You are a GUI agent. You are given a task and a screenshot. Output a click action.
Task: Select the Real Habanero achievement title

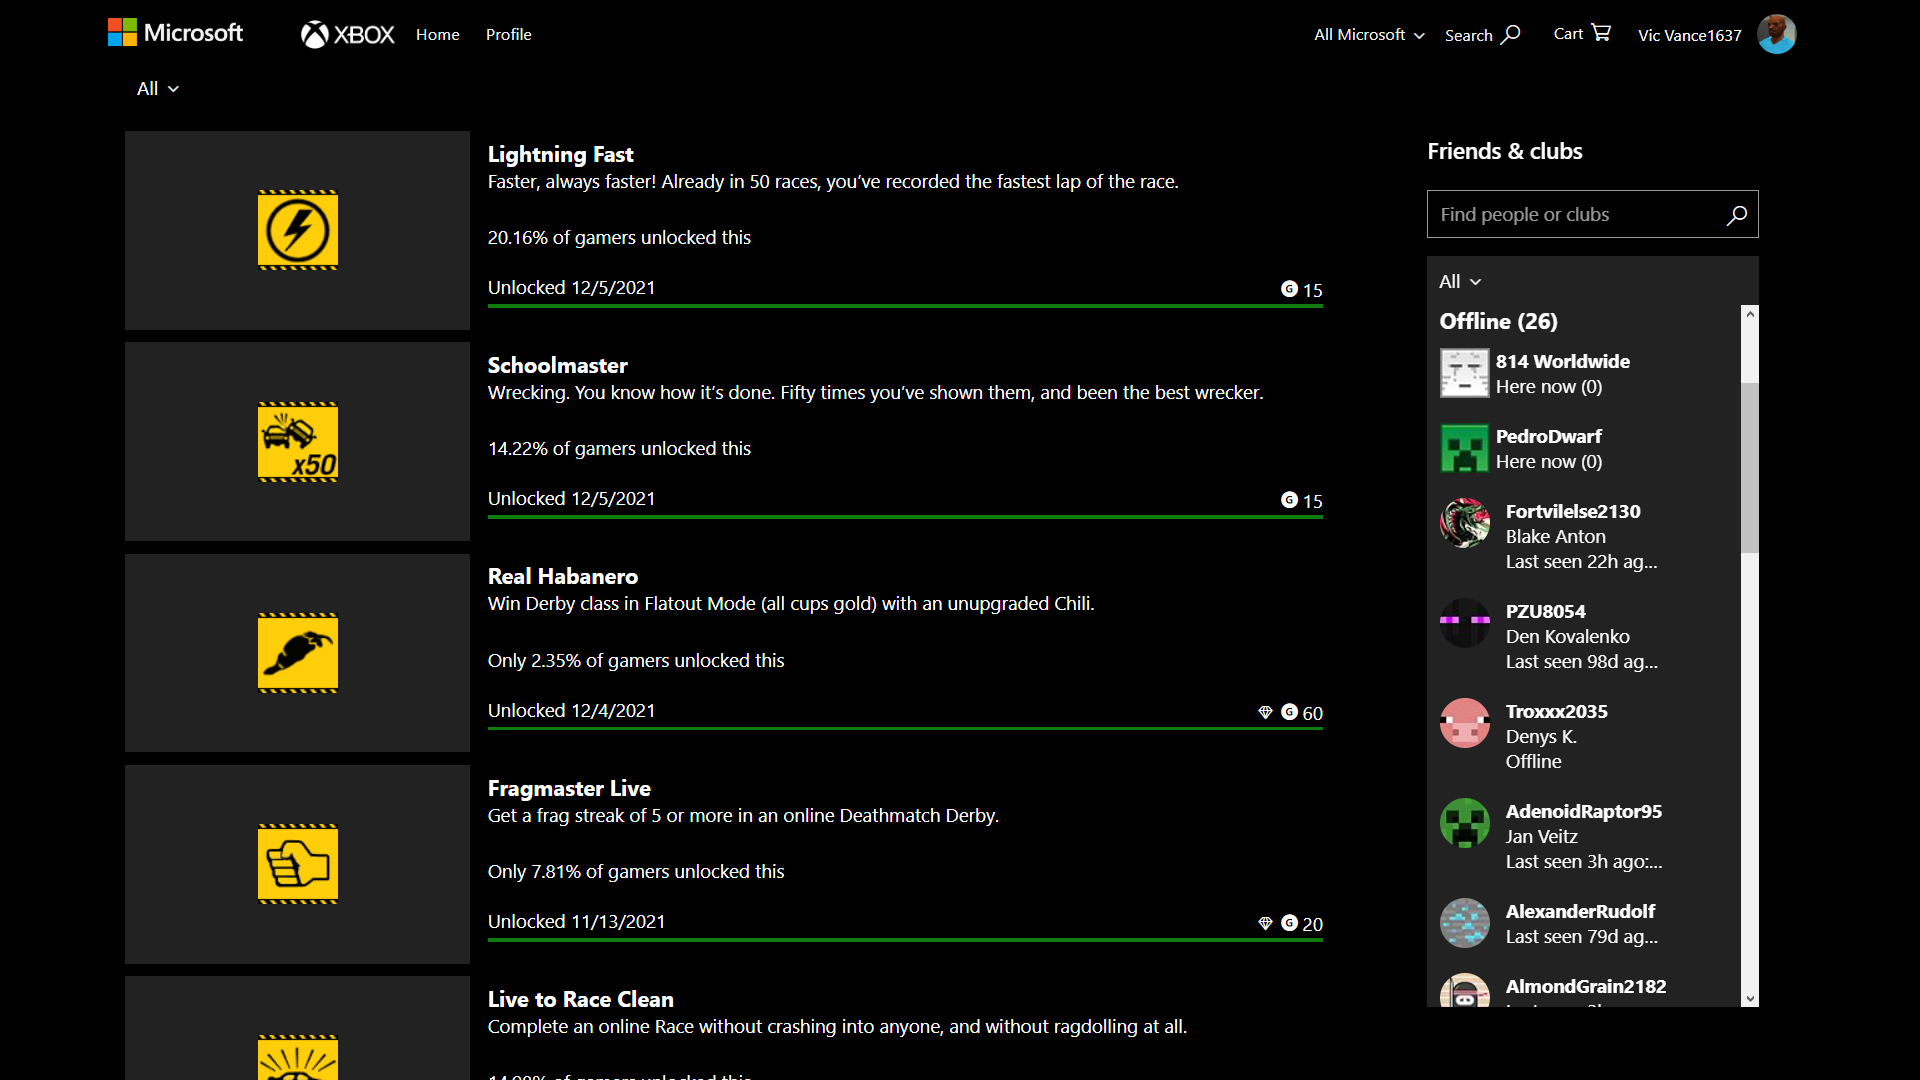pyautogui.click(x=562, y=576)
